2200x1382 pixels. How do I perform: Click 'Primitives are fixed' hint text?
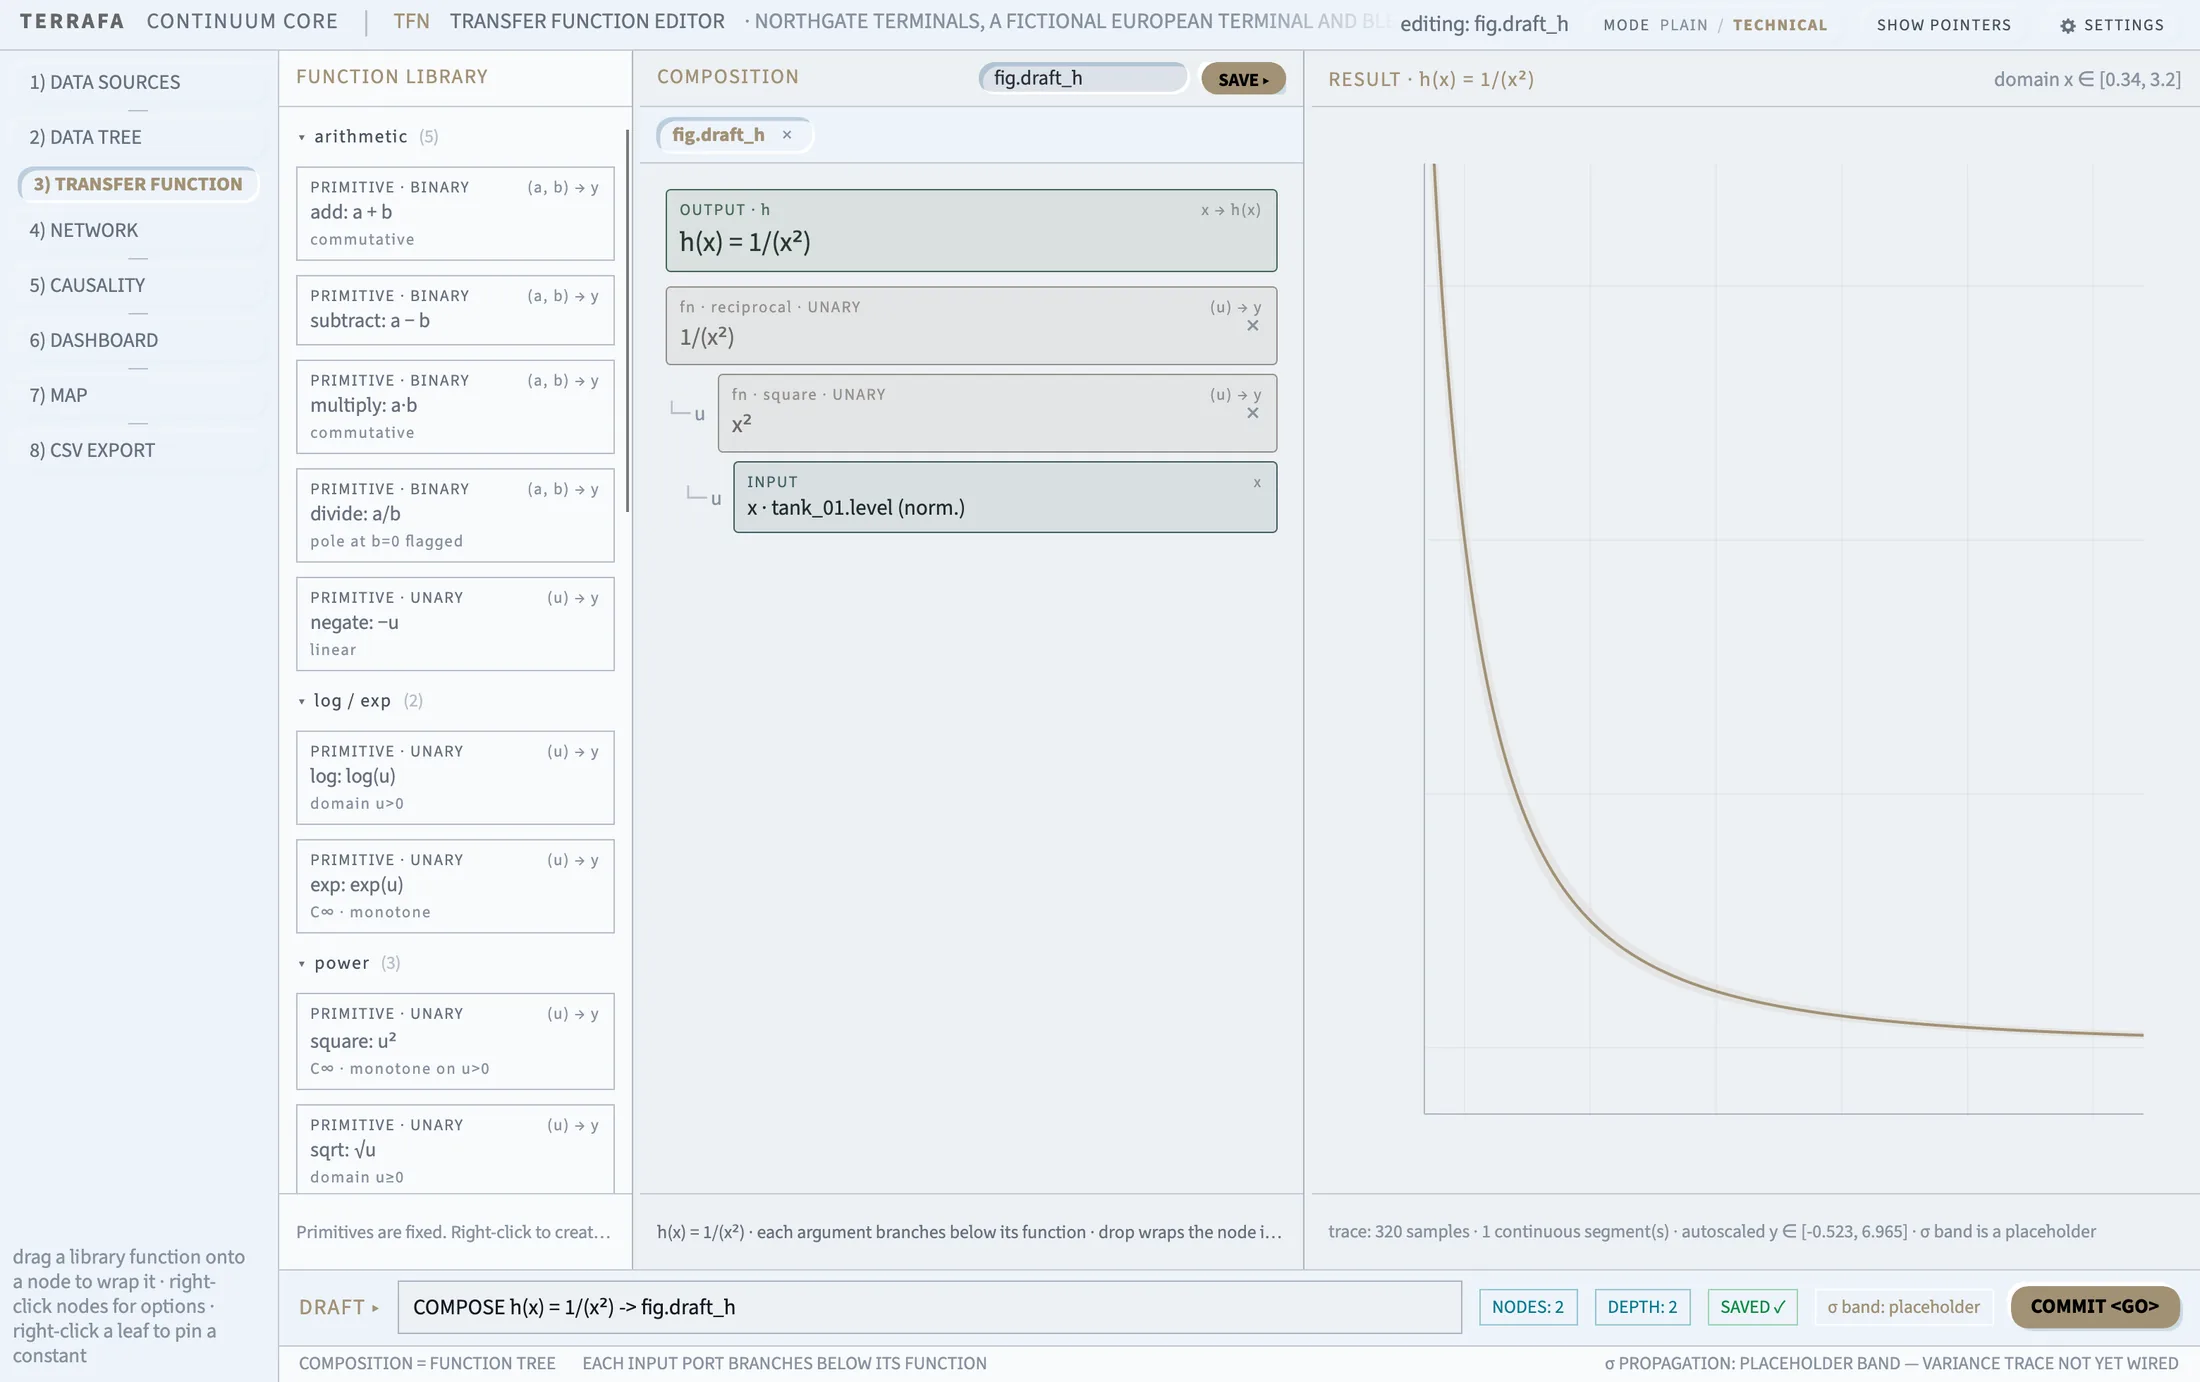coord(453,1232)
